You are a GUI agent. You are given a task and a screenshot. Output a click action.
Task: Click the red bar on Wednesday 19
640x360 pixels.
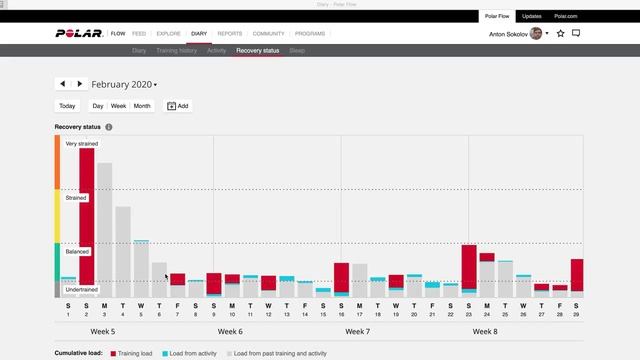tap(396, 281)
